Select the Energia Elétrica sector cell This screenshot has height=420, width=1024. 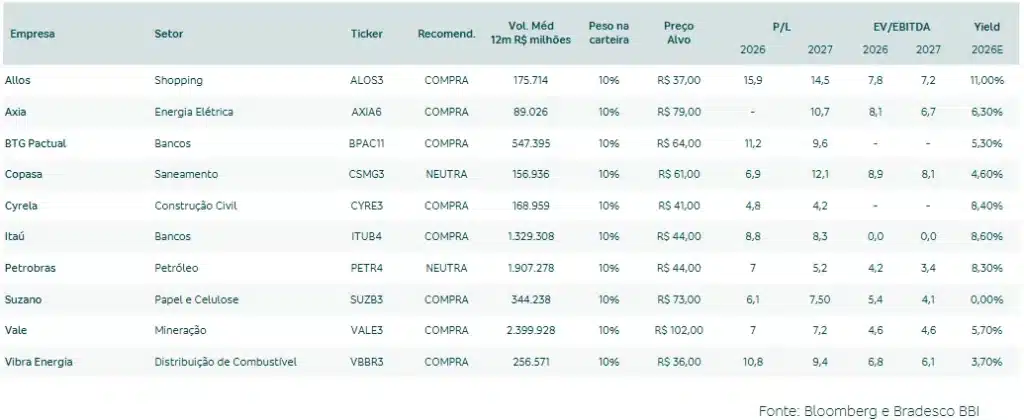pyautogui.click(x=194, y=112)
